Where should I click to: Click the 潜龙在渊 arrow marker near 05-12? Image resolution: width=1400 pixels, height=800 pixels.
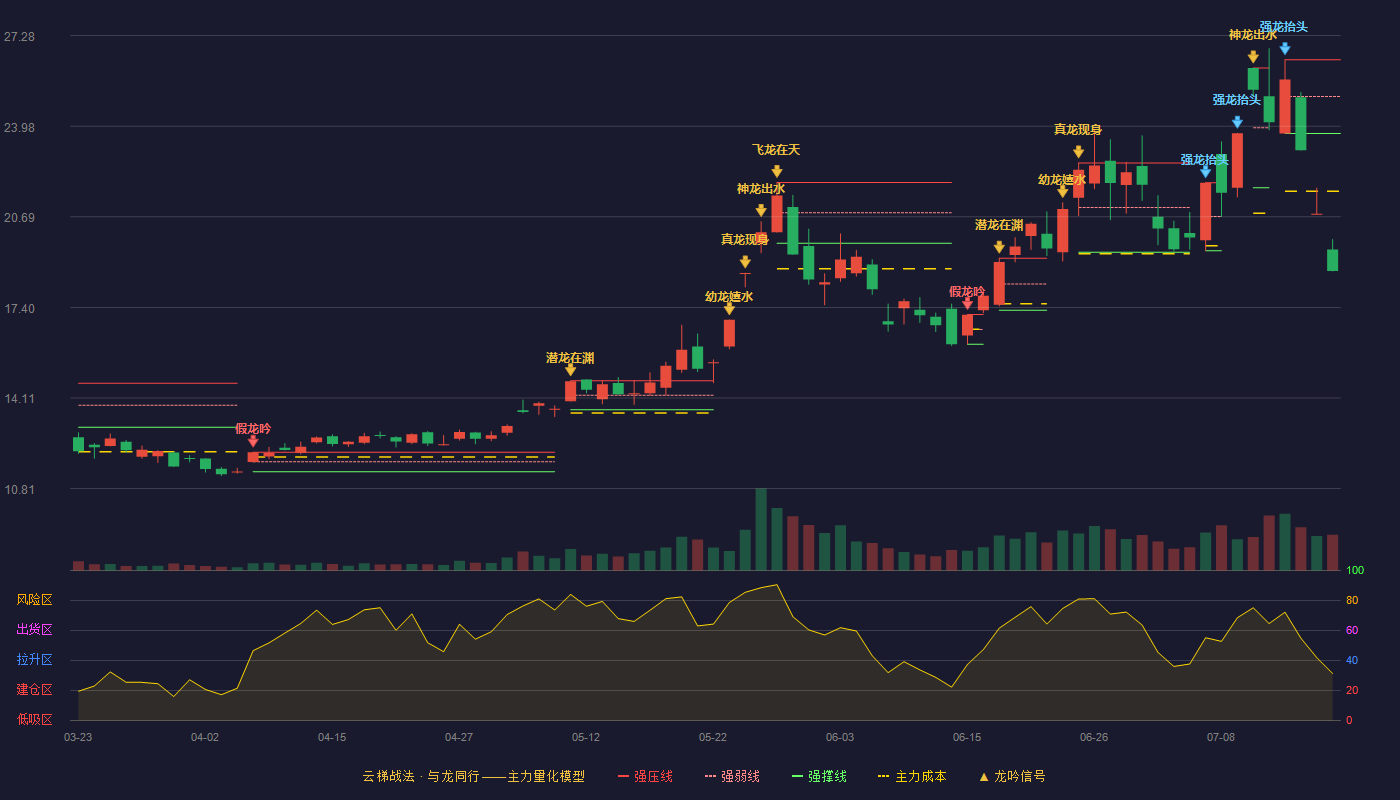[571, 370]
